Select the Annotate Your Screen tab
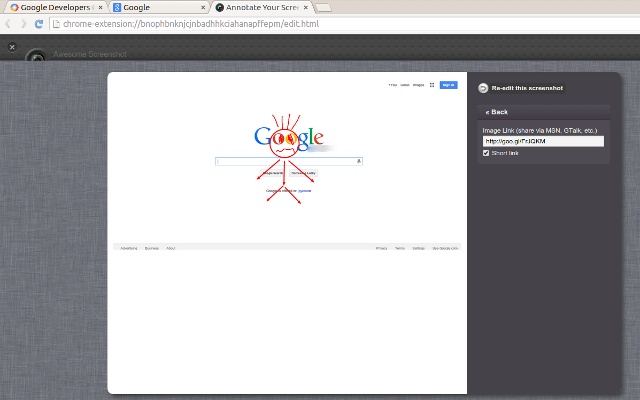640x400 pixels. point(262,7)
